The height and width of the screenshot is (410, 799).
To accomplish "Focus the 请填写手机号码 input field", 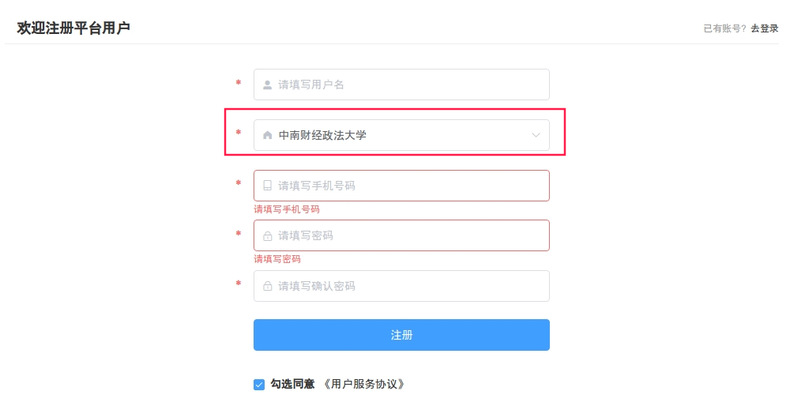I will click(410, 185).
